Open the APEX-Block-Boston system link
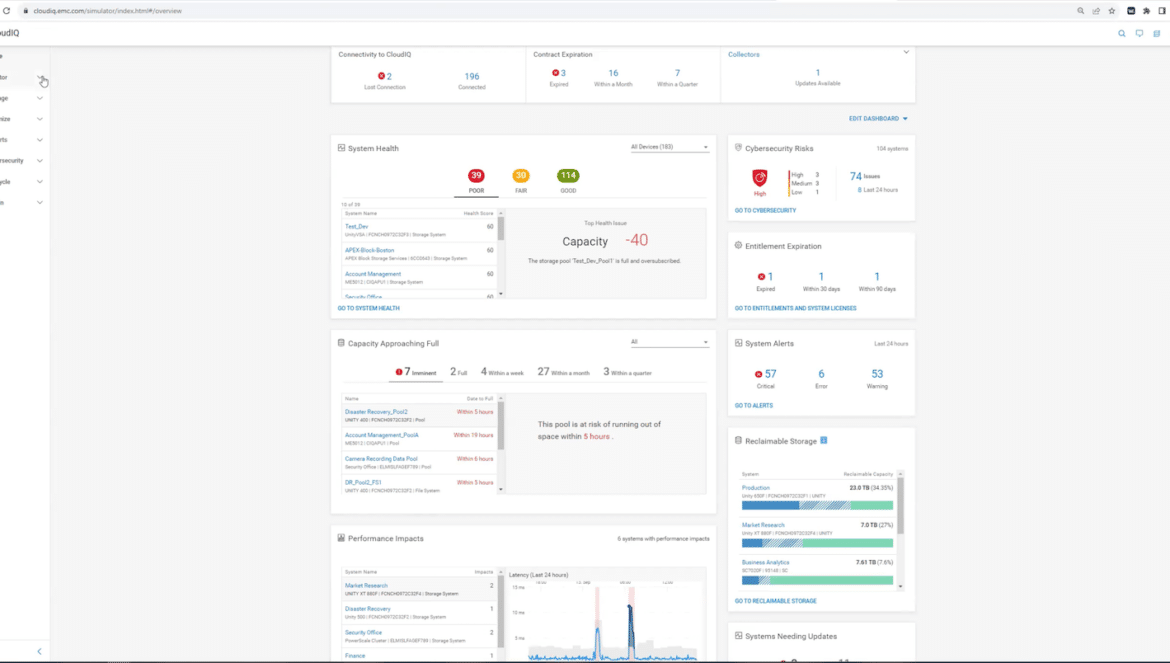Screen dimensions: 1170x663 tap(369, 250)
